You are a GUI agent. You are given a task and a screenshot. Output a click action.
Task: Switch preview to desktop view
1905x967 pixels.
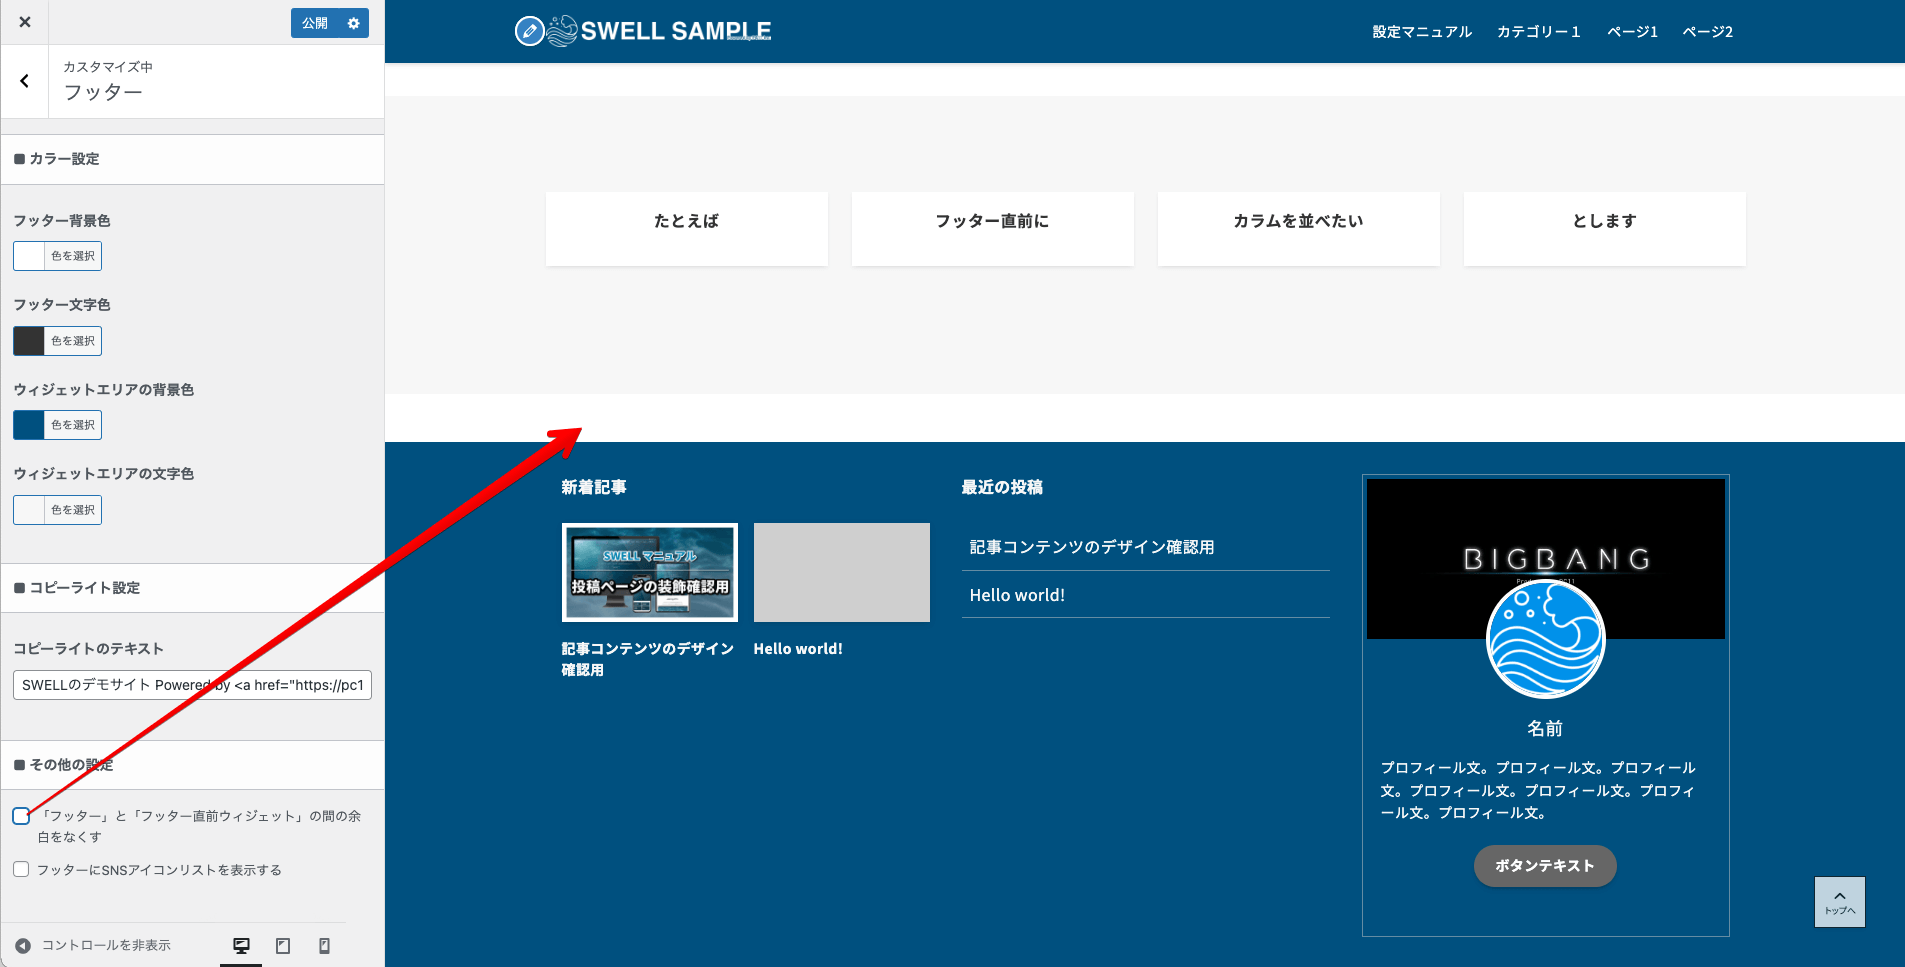pos(241,944)
